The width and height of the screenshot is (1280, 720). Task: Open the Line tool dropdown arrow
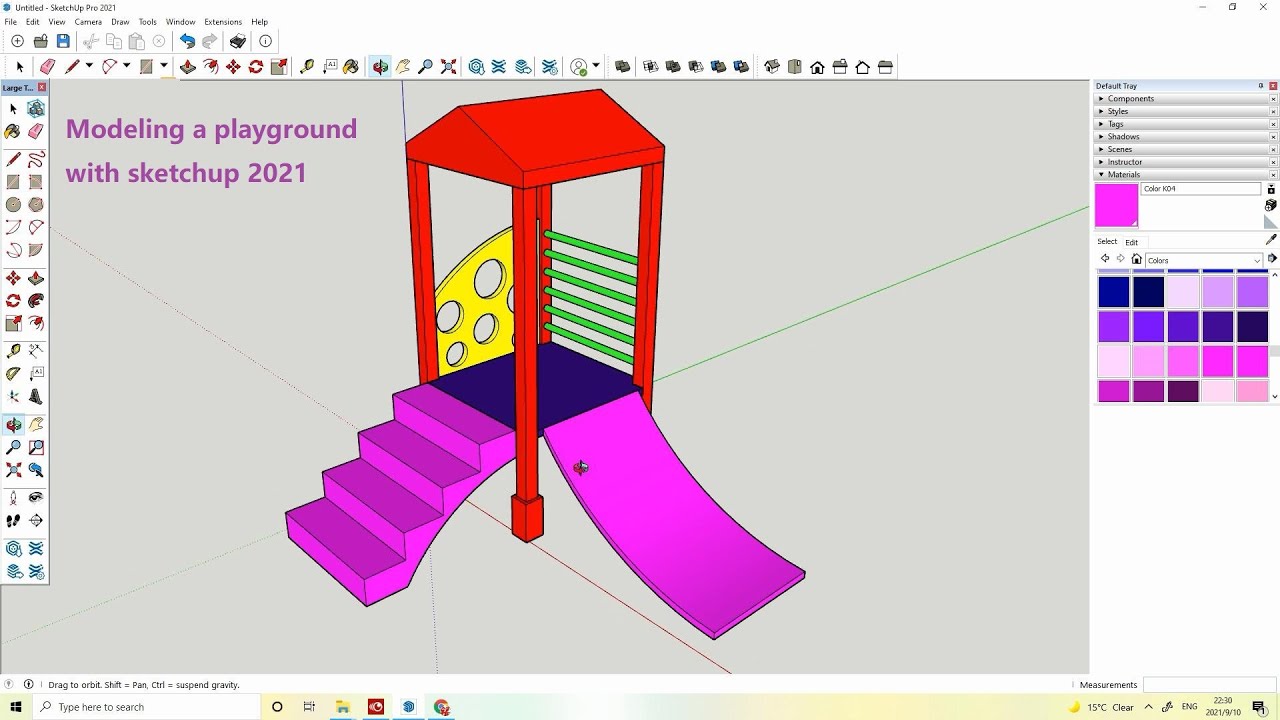[89, 66]
